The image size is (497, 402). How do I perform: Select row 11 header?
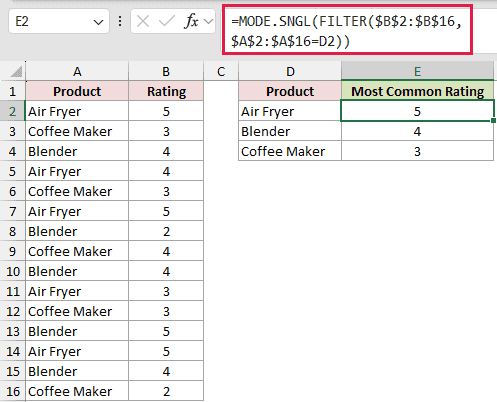(13, 291)
